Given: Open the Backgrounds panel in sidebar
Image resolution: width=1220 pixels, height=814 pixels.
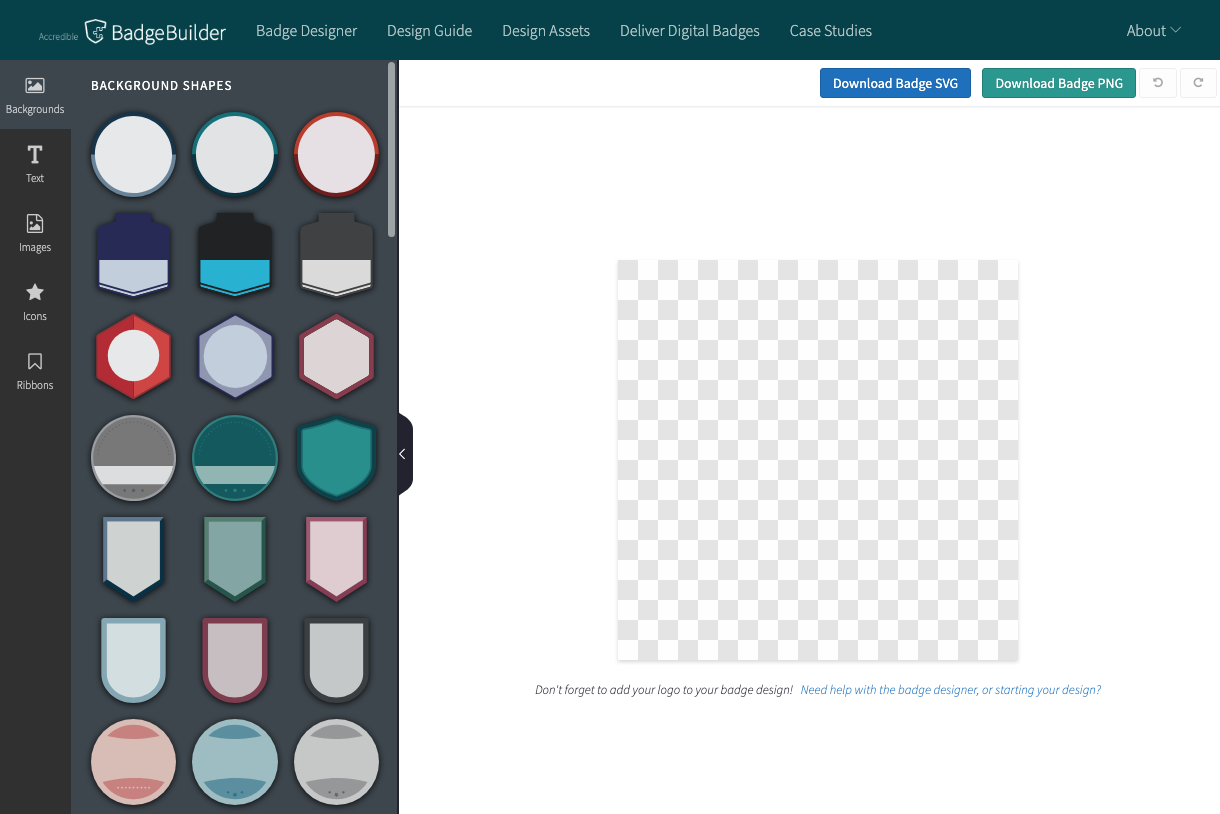Looking at the screenshot, I should coord(35,95).
